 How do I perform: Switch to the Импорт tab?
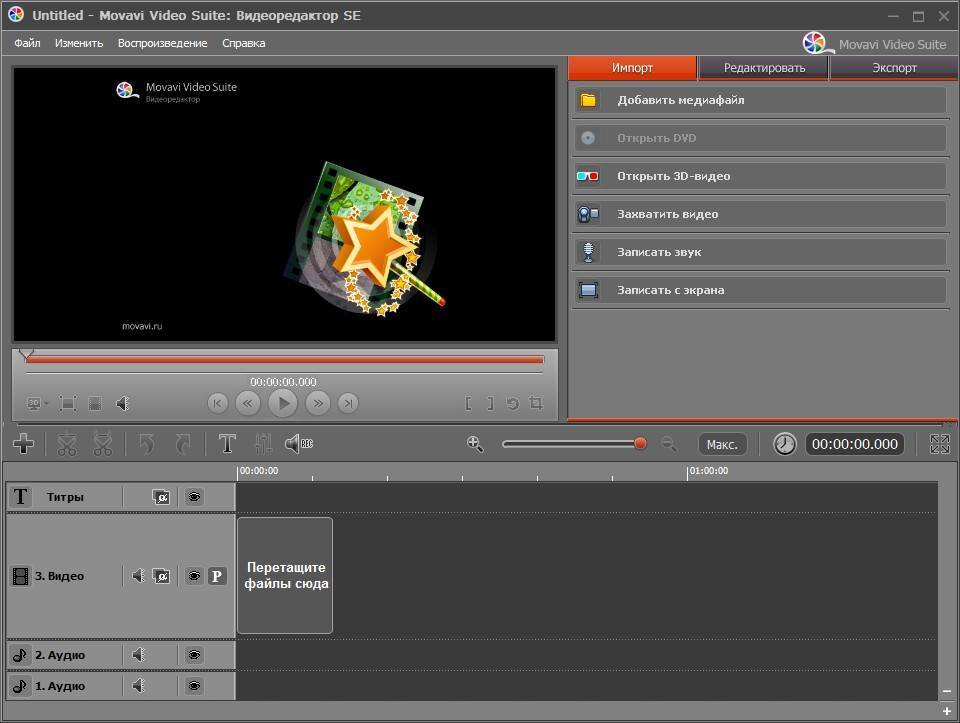632,68
